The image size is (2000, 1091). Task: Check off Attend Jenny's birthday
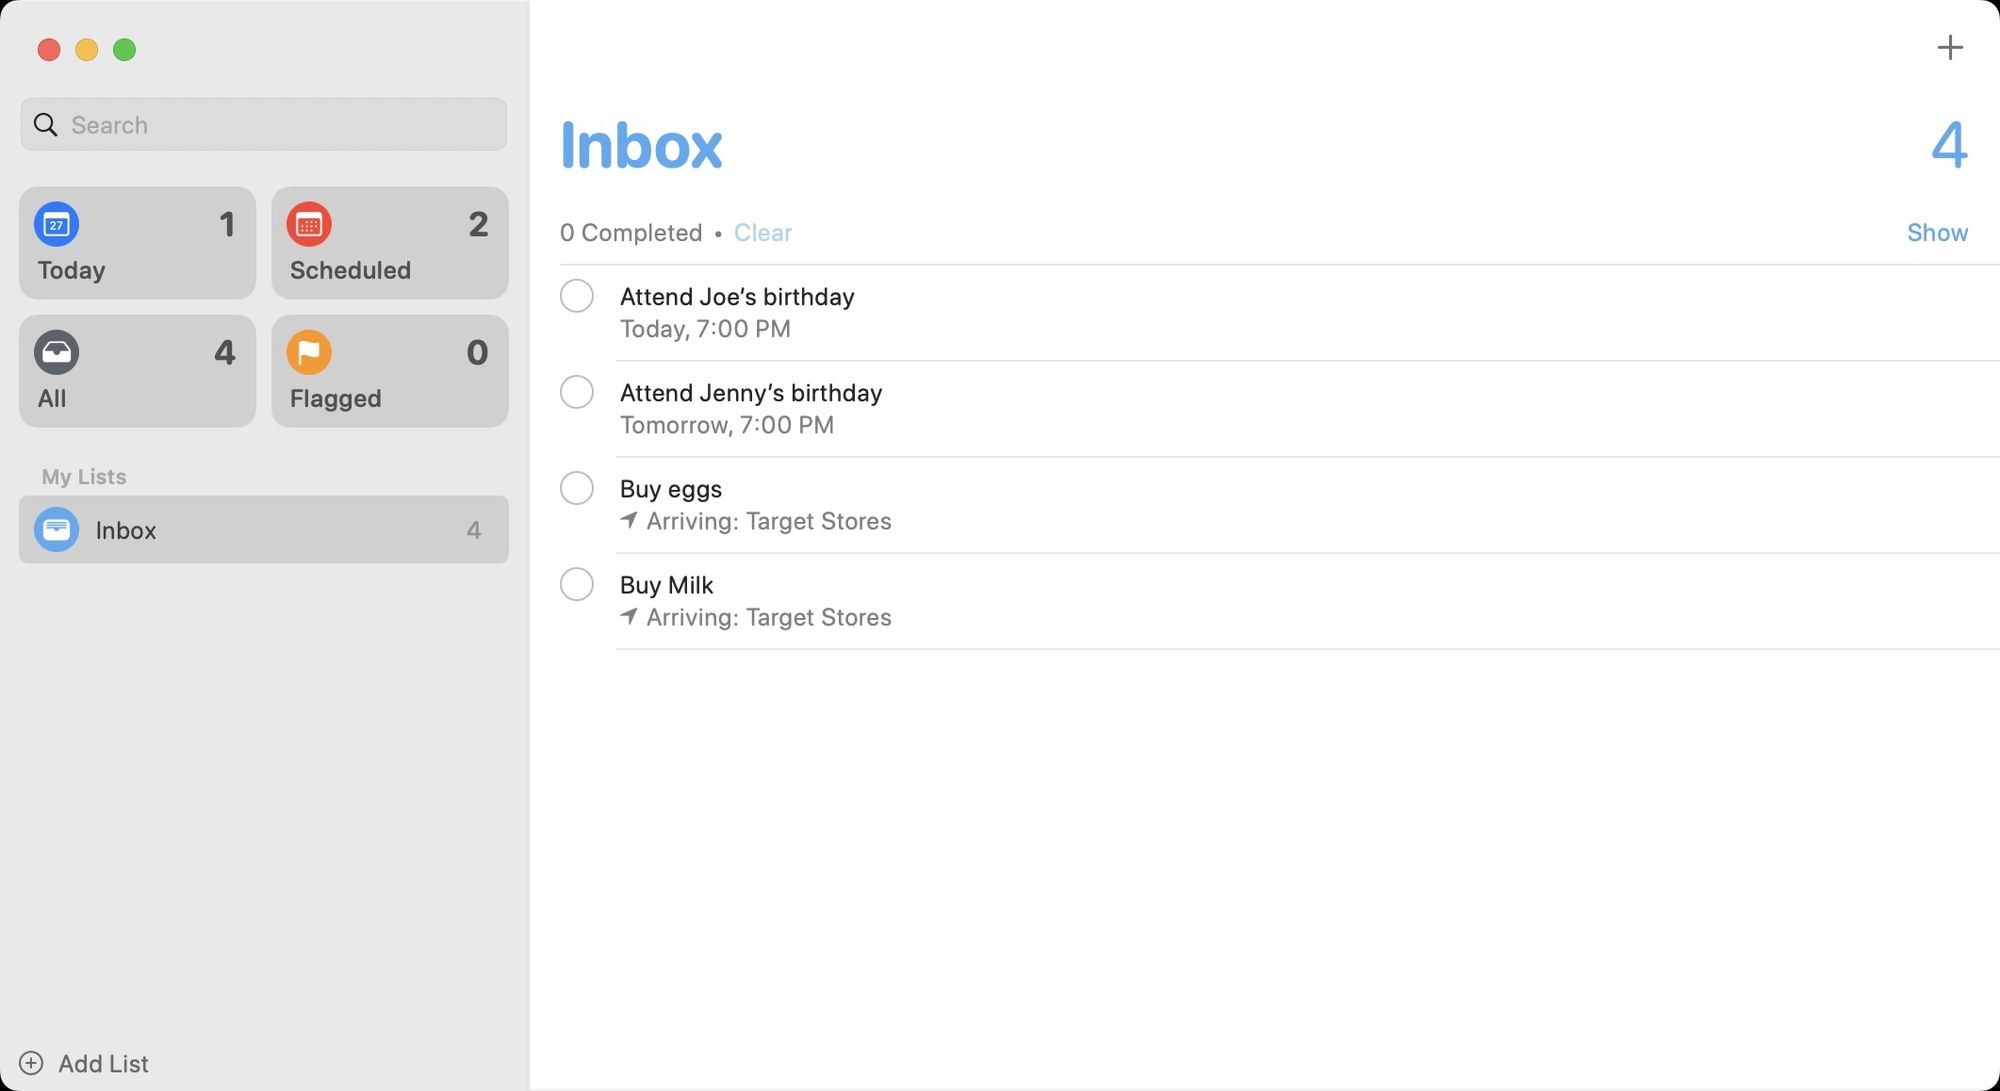coord(577,392)
